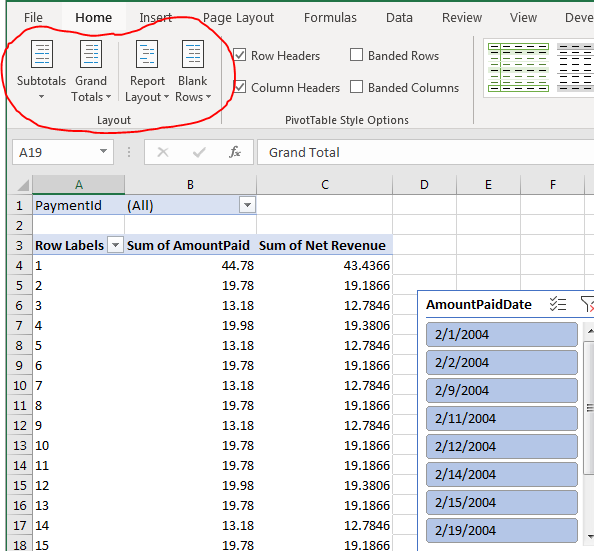Click the formula bar cancel X icon
Image resolution: width=594 pixels, height=551 pixels.
[163, 152]
